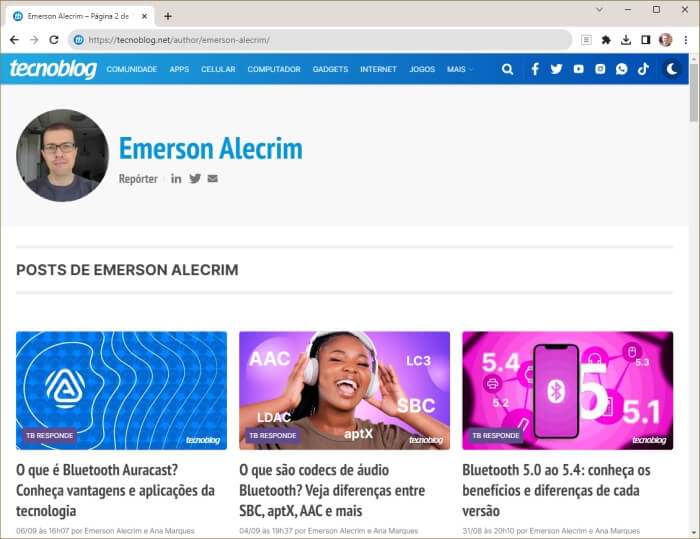Open CELULAR menu item
Image resolution: width=700 pixels, height=539 pixels.
[x=218, y=69]
